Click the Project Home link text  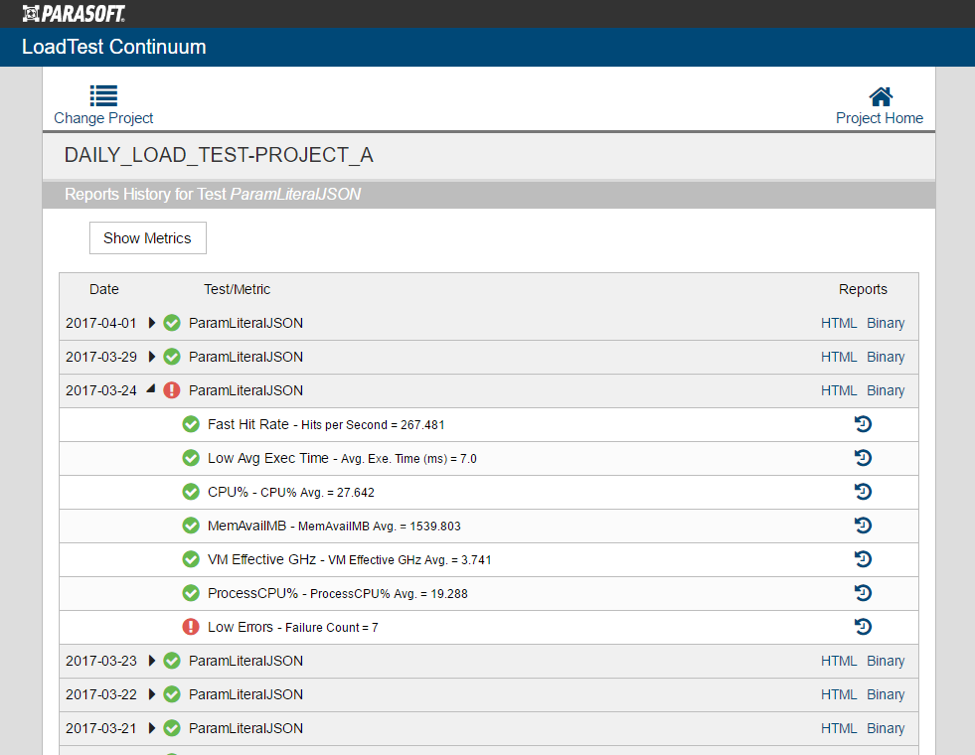(879, 118)
